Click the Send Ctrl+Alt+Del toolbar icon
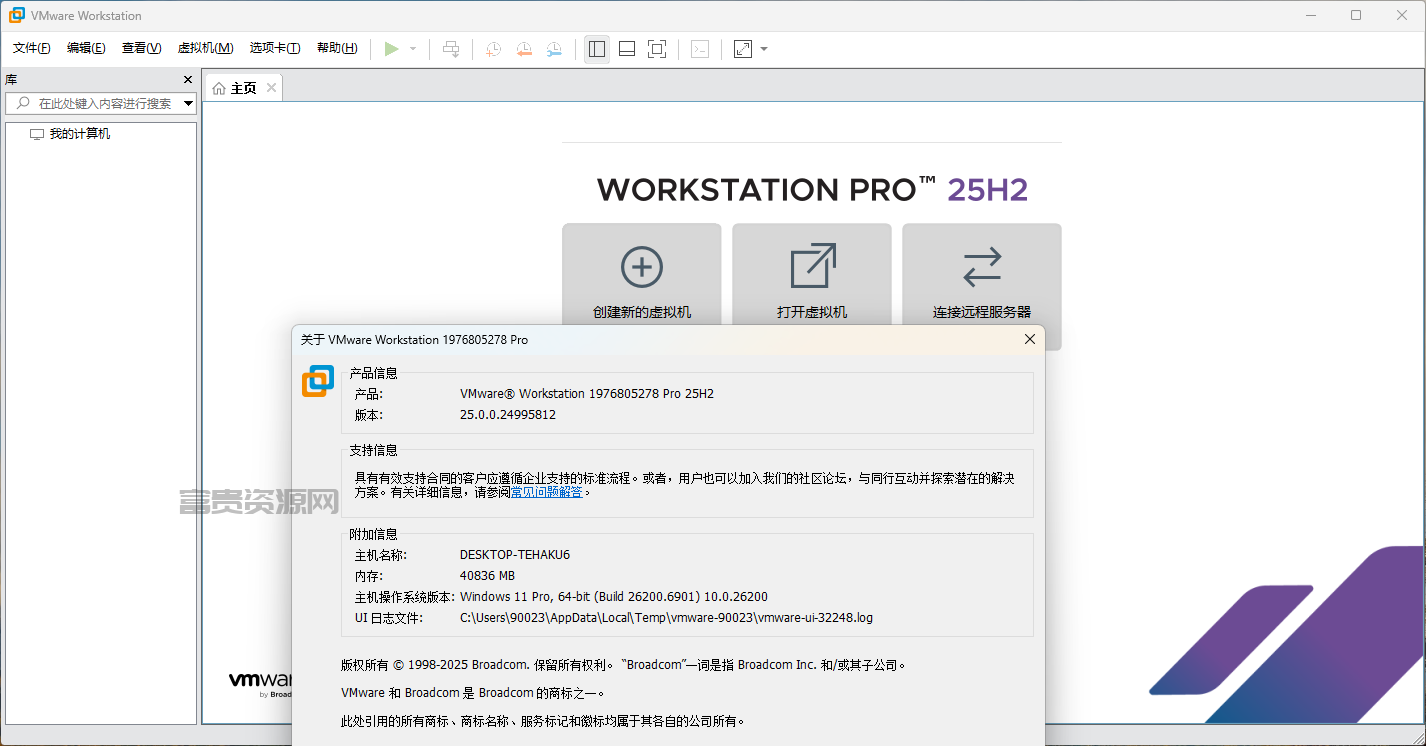The height and width of the screenshot is (746, 1426). tap(452, 48)
